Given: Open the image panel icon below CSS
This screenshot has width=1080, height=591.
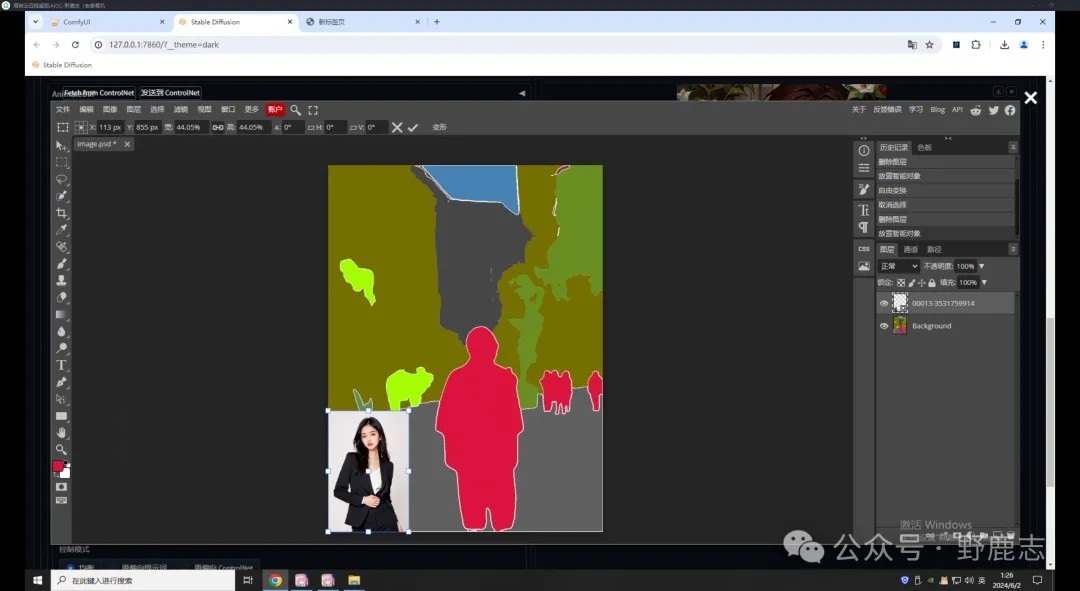Looking at the screenshot, I should [864, 266].
